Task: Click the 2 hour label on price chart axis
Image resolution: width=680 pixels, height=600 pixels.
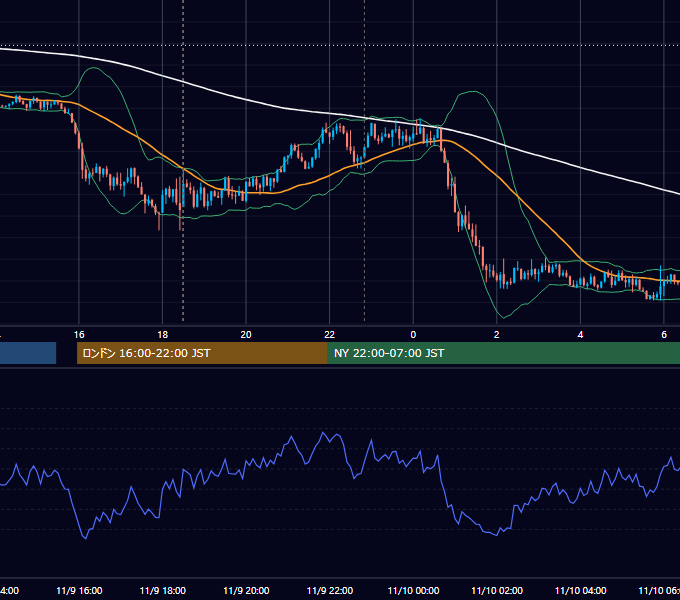Action: 497,335
